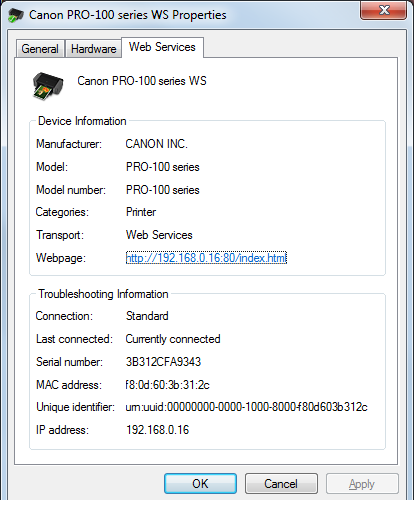Click the MAC address 'f8:0d:60:3b:31:2c'
Viewport: 416px width, 518px height.
(167, 385)
